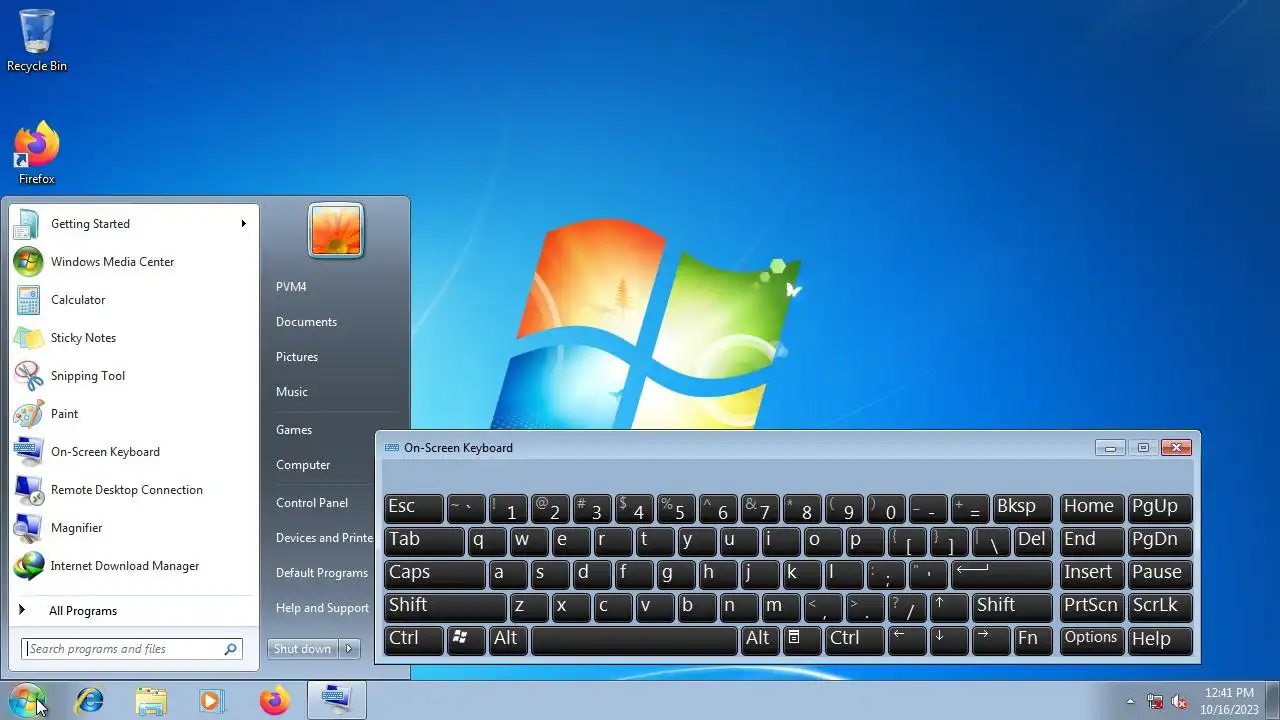Click the up arrow key on keyboard
1280x720 pixels.
(949, 607)
